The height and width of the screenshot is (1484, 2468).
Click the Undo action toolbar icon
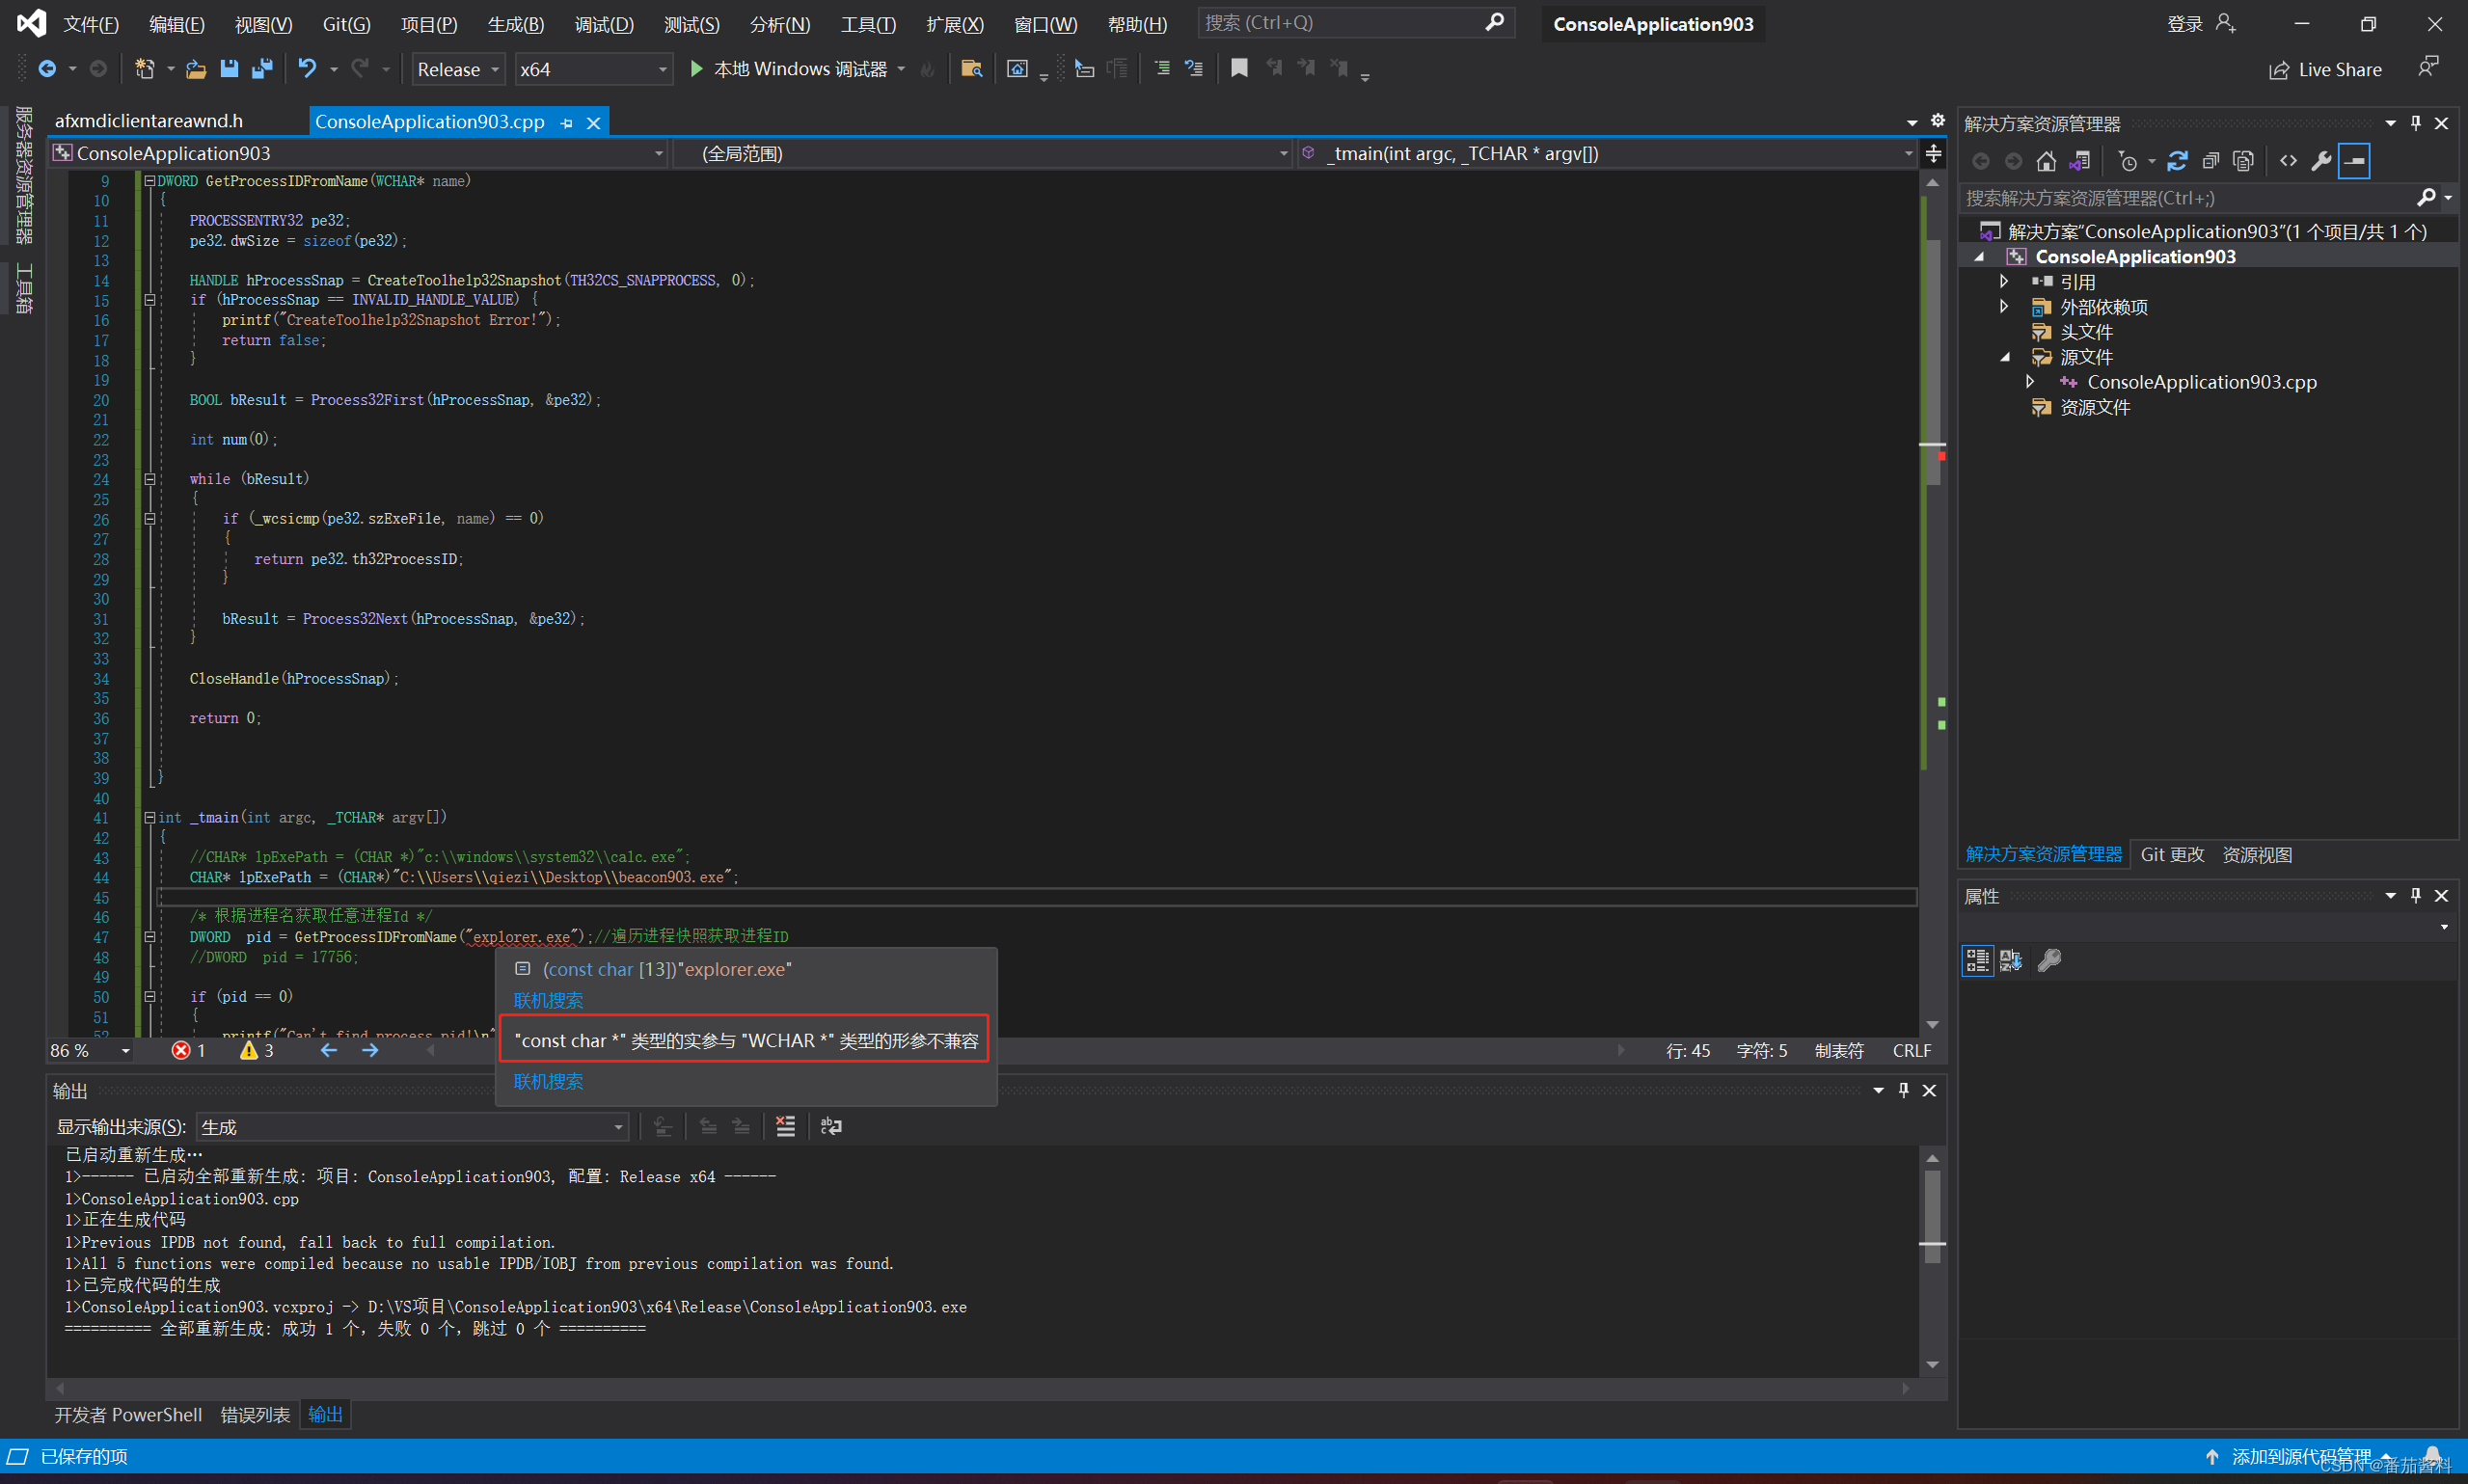point(312,70)
